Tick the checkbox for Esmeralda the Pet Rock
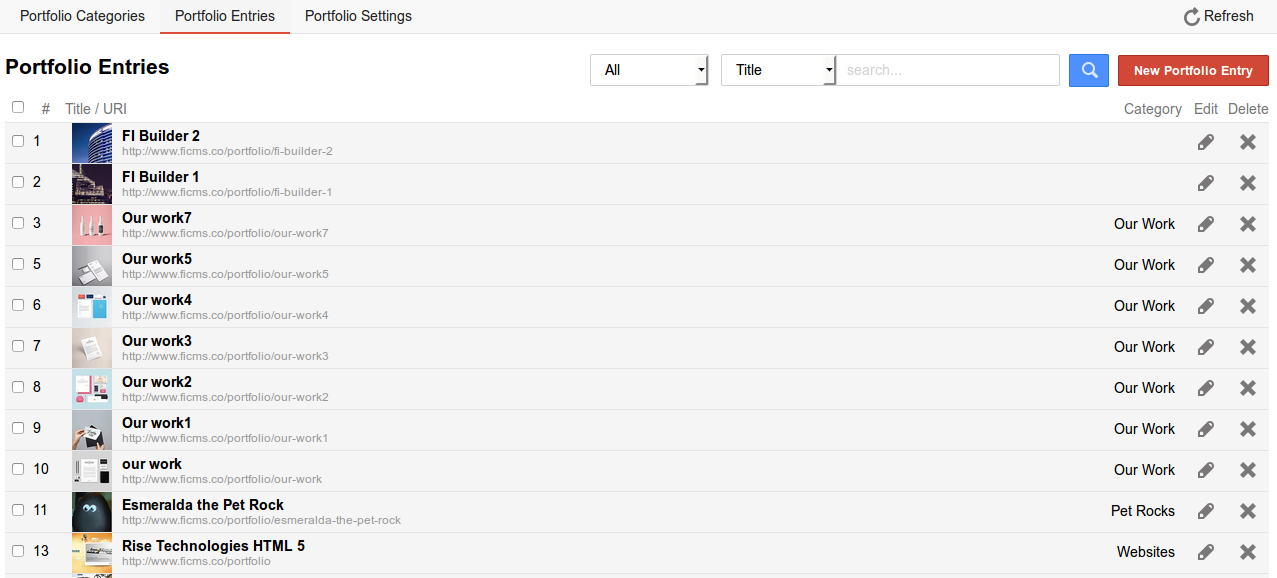Viewport: 1277px width, 578px height. click(18, 510)
